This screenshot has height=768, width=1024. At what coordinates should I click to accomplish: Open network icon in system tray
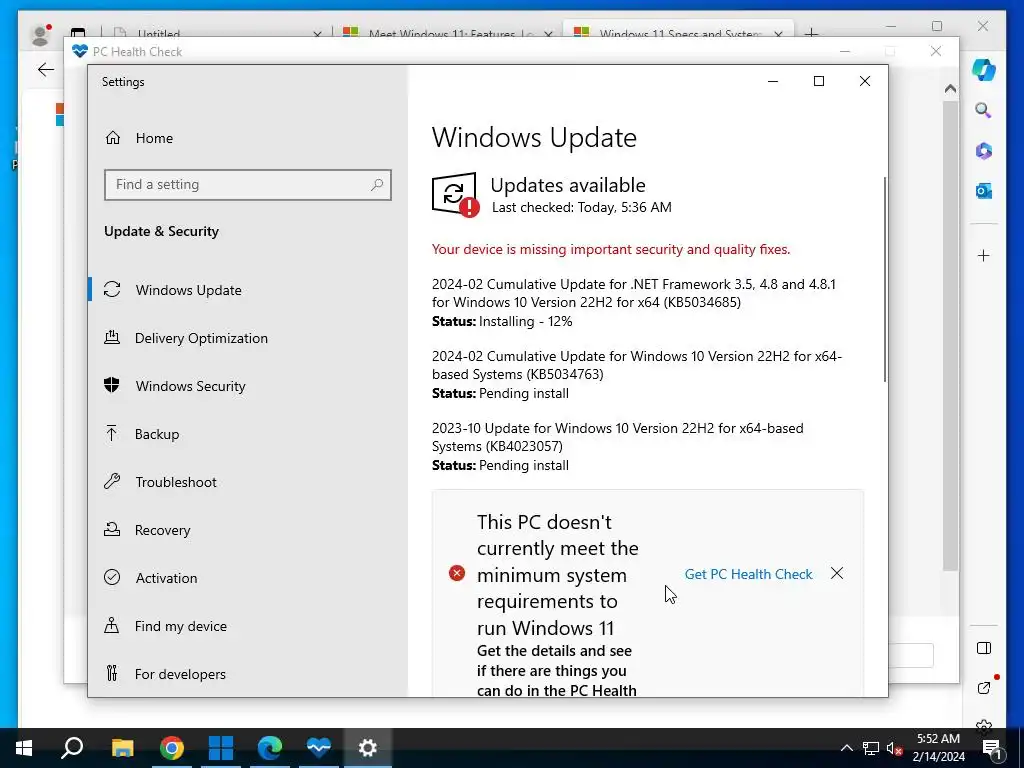[x=871, y=748]
